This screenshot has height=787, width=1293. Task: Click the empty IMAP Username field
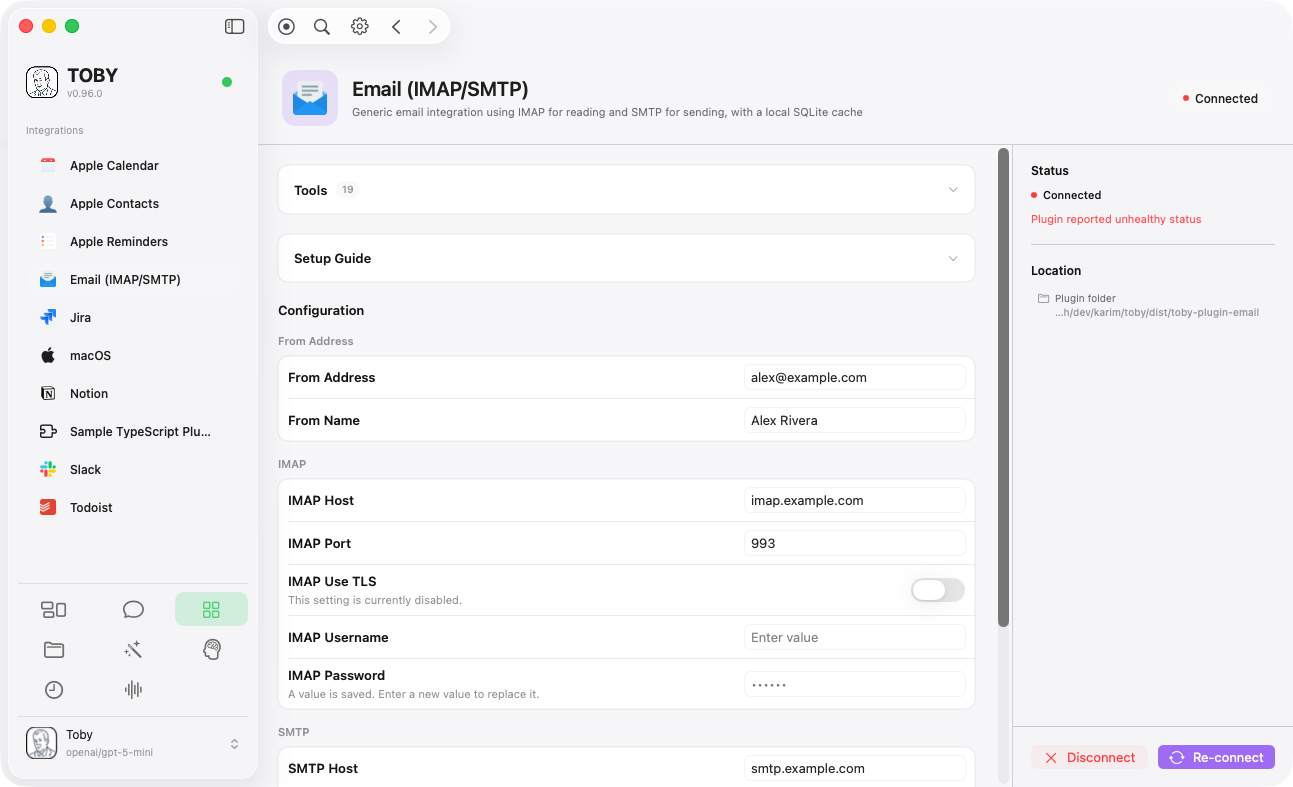coord(855,638)
